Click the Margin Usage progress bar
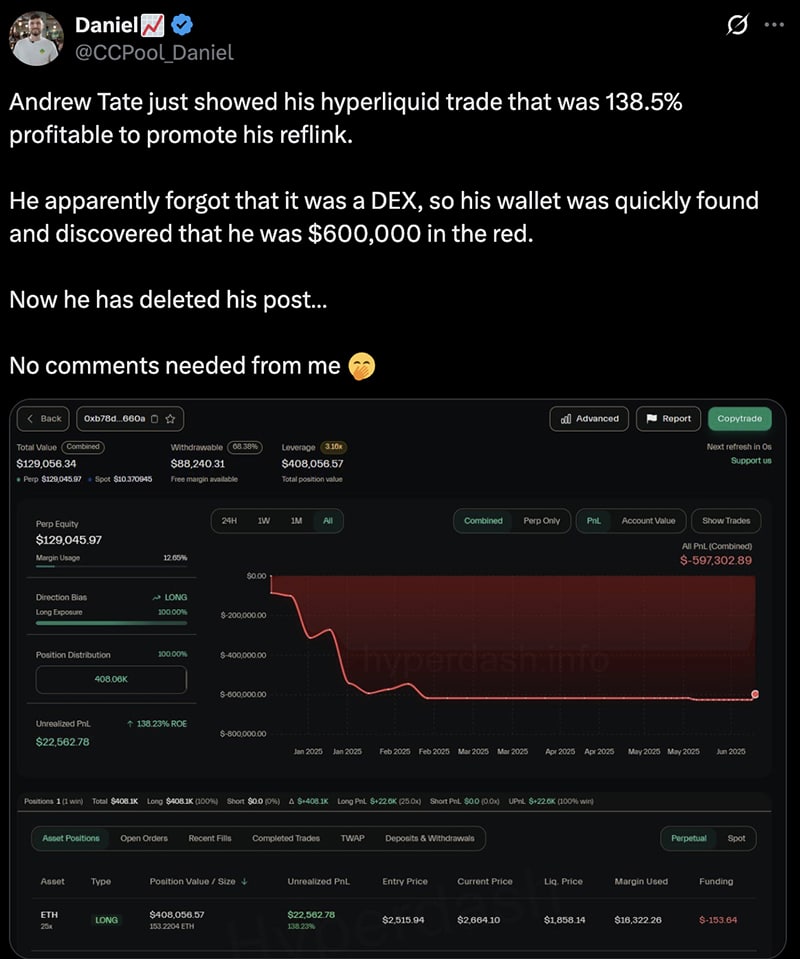The image size is (800, 959). [112, 566]
